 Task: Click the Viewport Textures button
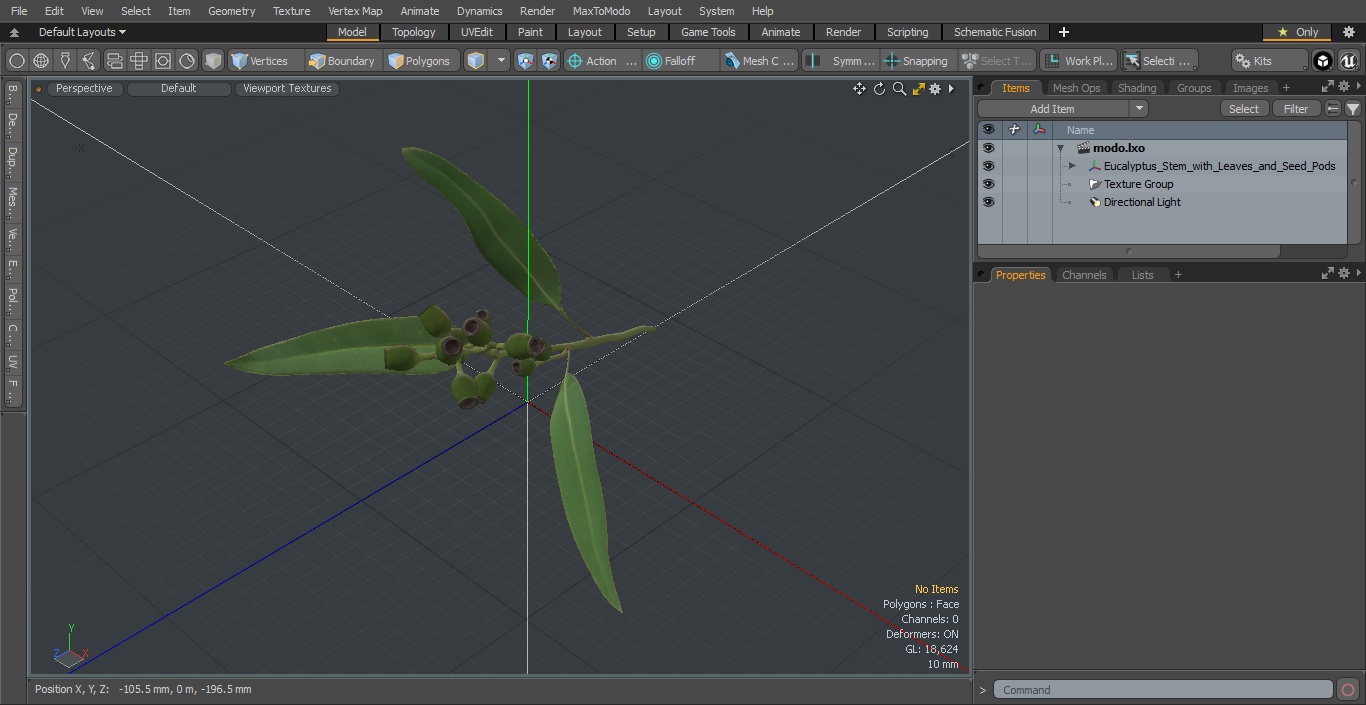[x=287, y=88]
